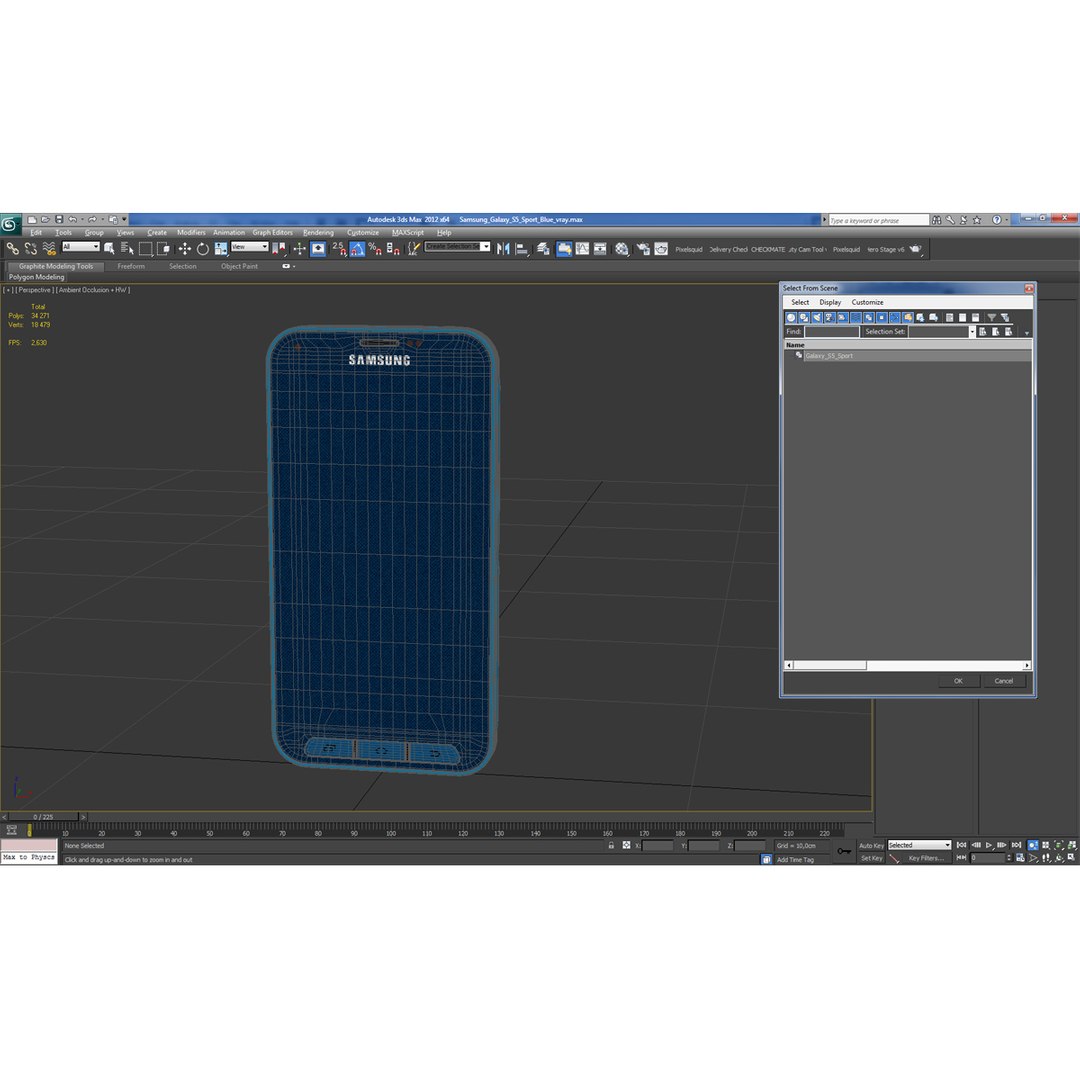The image size is (1080, 1080).
Task: Activate the Select and Move tool
Action: coord(185,249)
